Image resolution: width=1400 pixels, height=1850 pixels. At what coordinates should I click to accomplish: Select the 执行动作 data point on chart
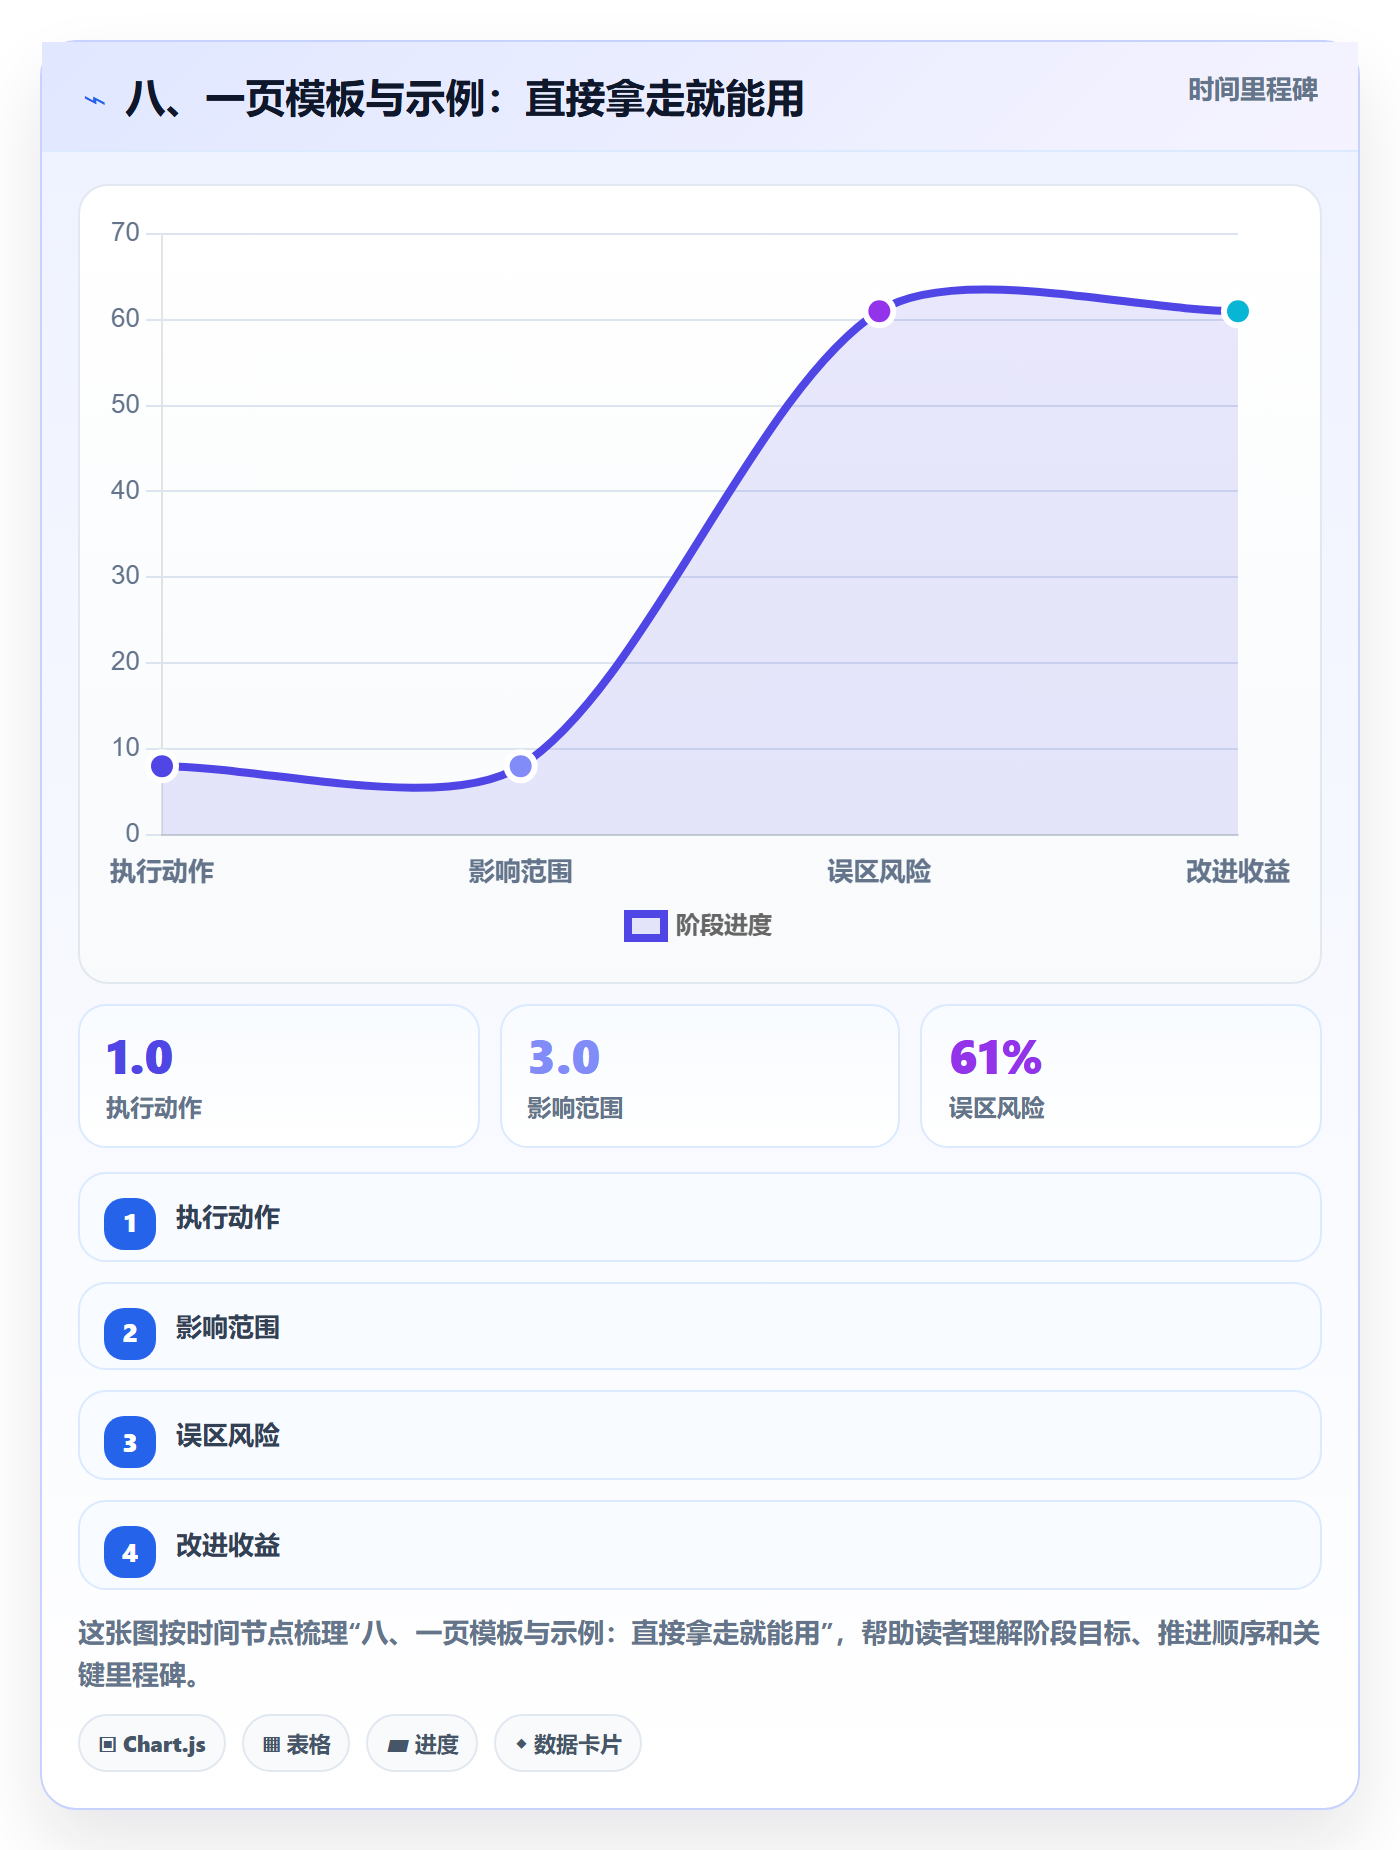[162, 767]
